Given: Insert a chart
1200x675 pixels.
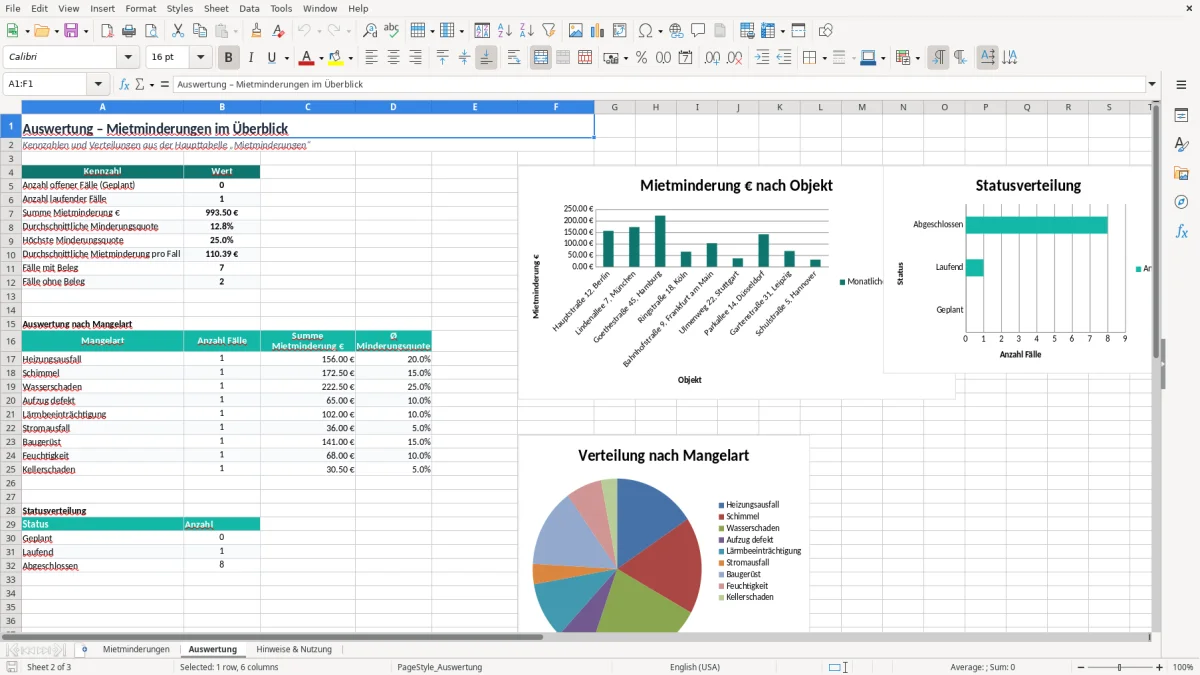Looking at the screenshot, I should pos(599,31).
